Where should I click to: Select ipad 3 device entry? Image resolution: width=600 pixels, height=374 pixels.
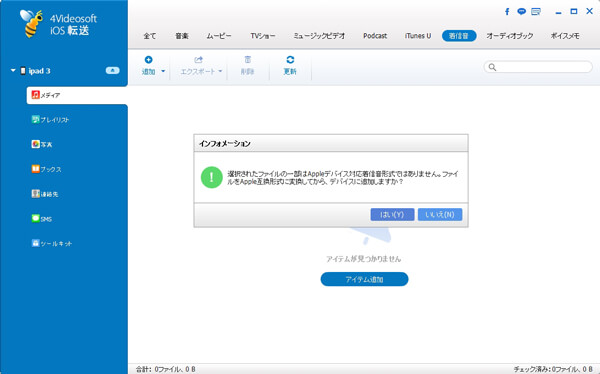tap(35, 71)
